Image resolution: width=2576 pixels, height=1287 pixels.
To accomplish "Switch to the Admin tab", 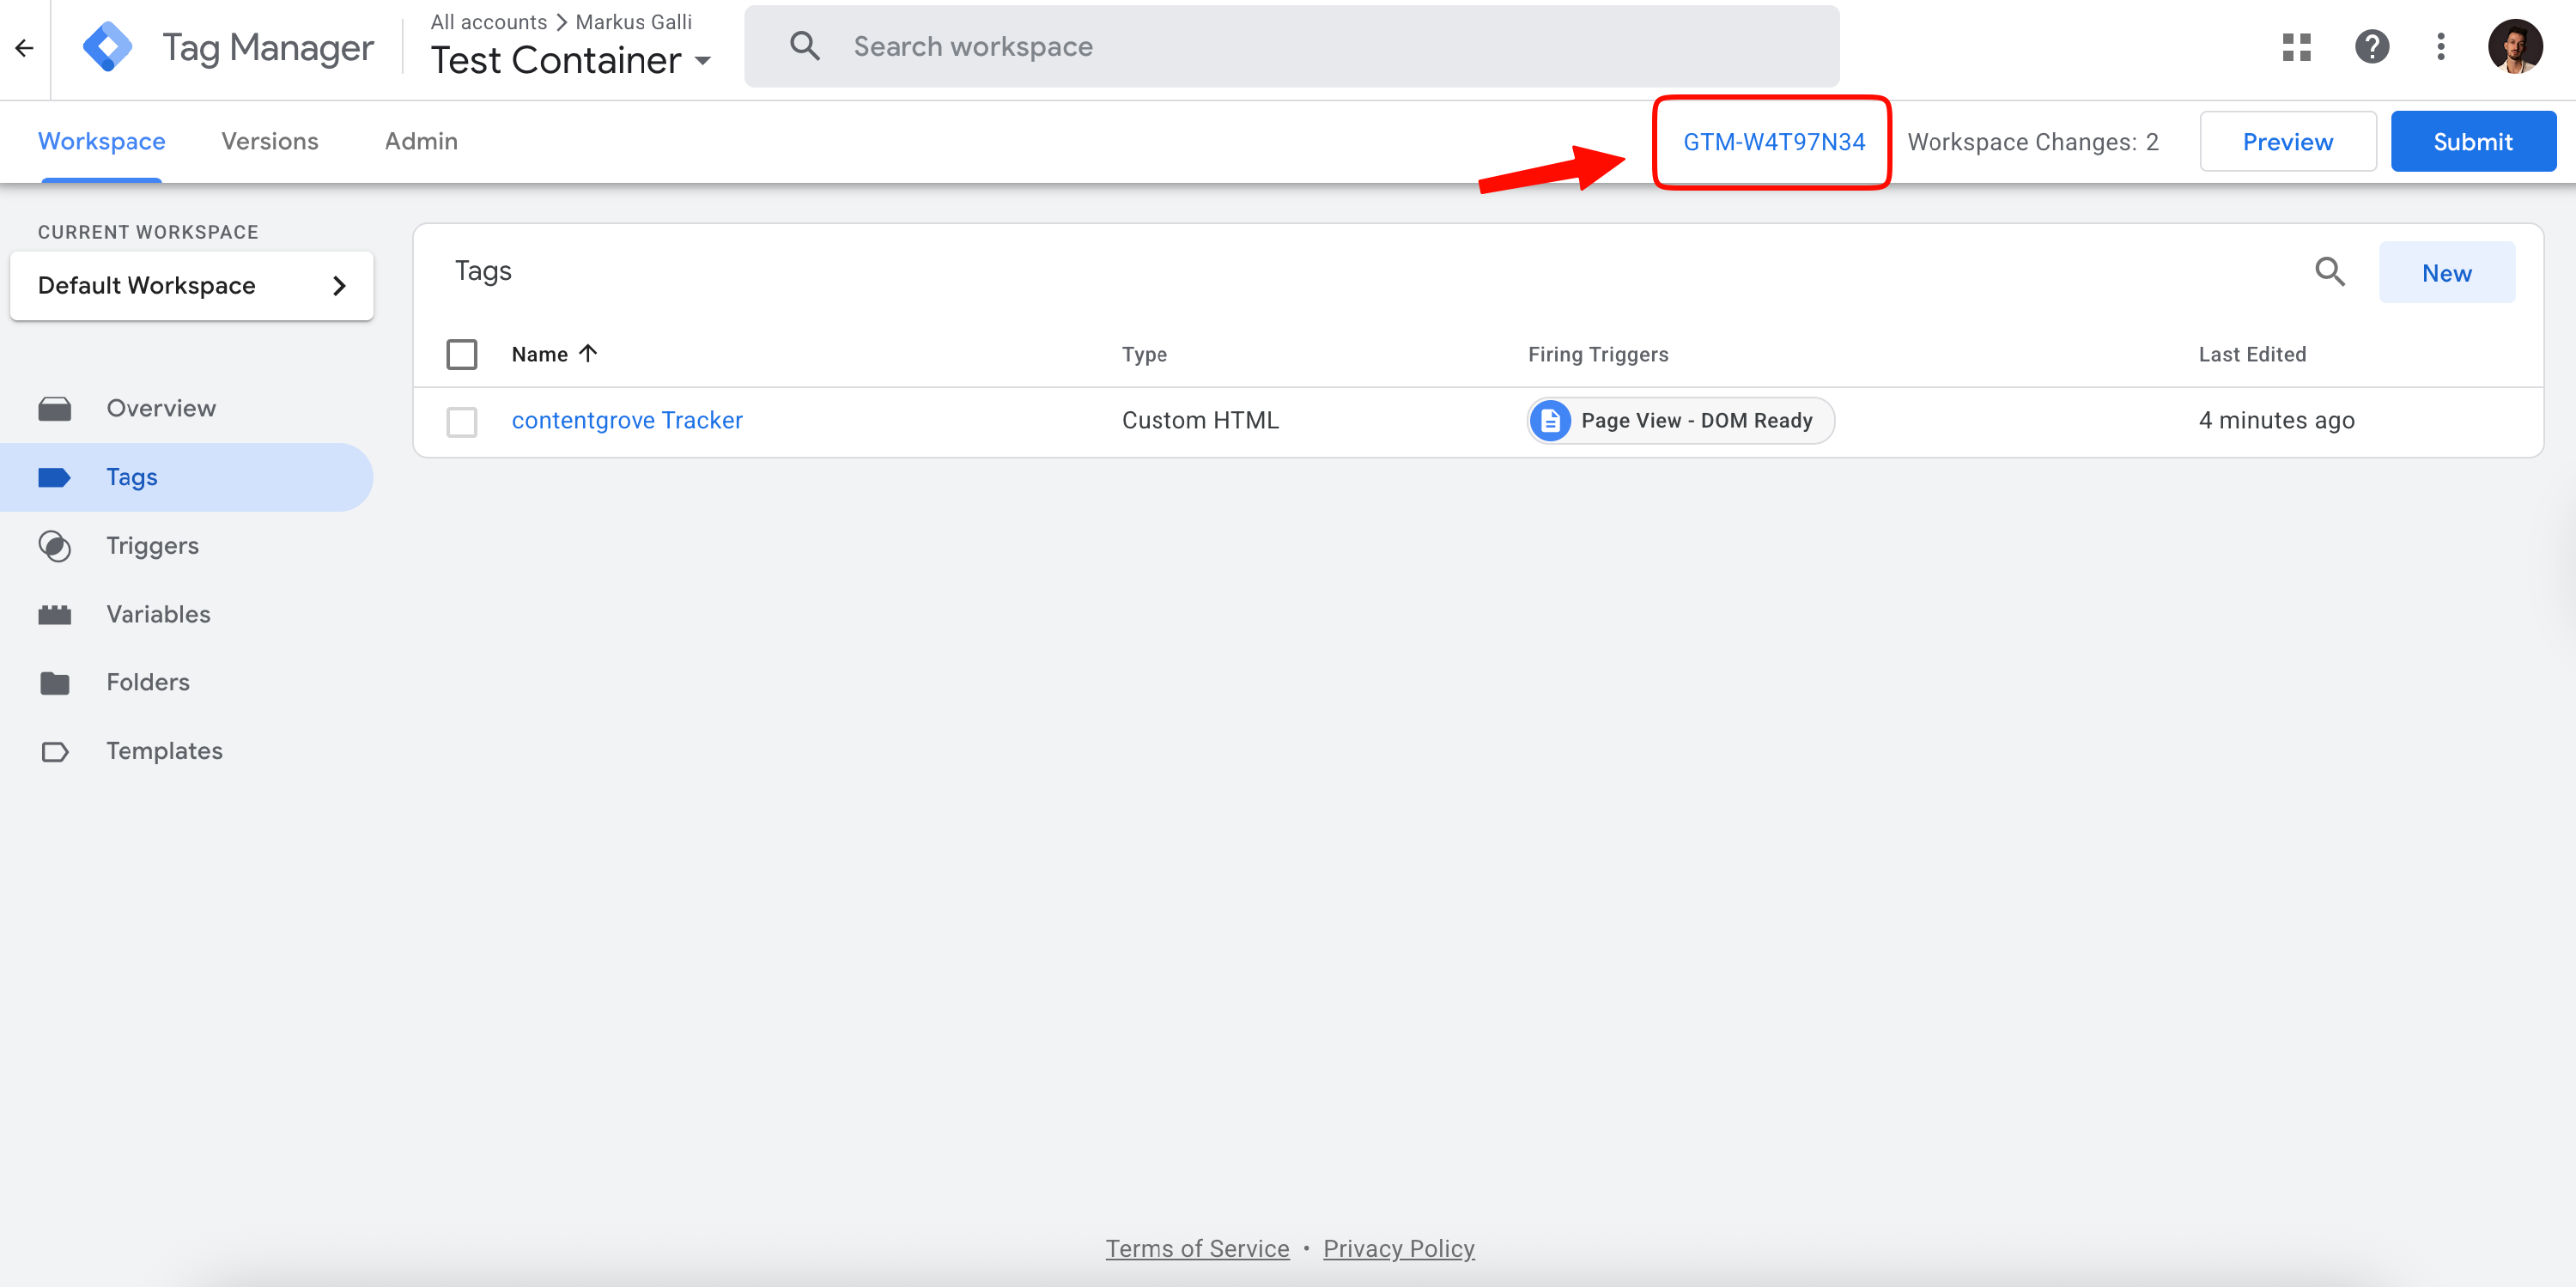I will pyautogui.click(x=421, y=141).
